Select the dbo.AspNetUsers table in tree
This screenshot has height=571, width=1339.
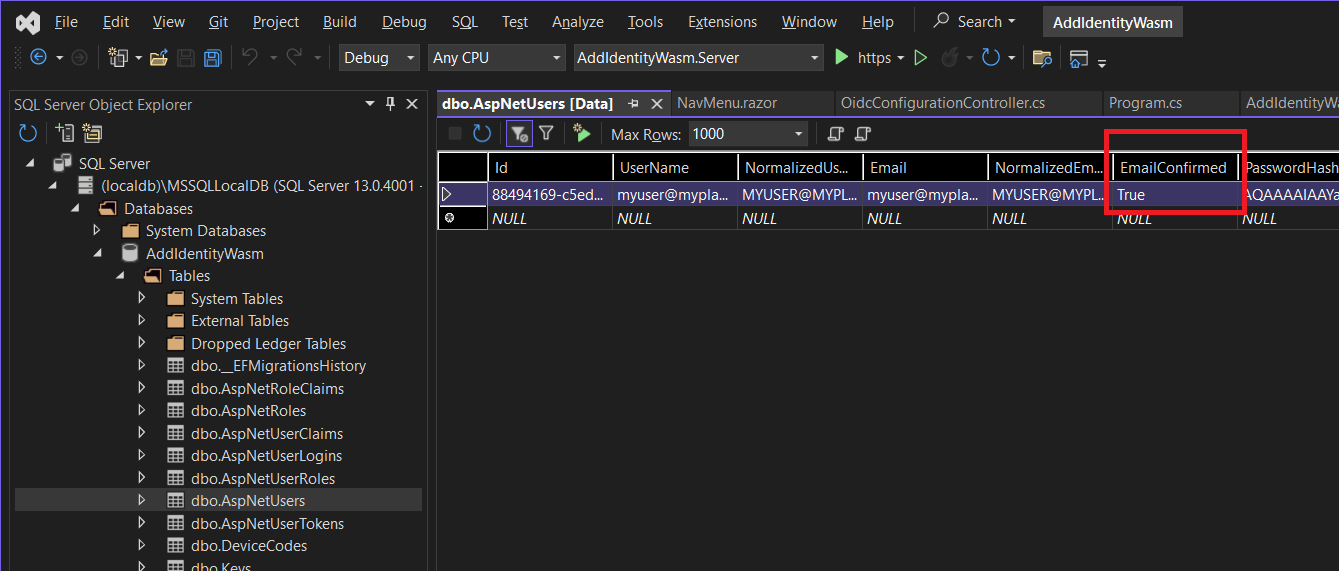click(x=248, y=500)
